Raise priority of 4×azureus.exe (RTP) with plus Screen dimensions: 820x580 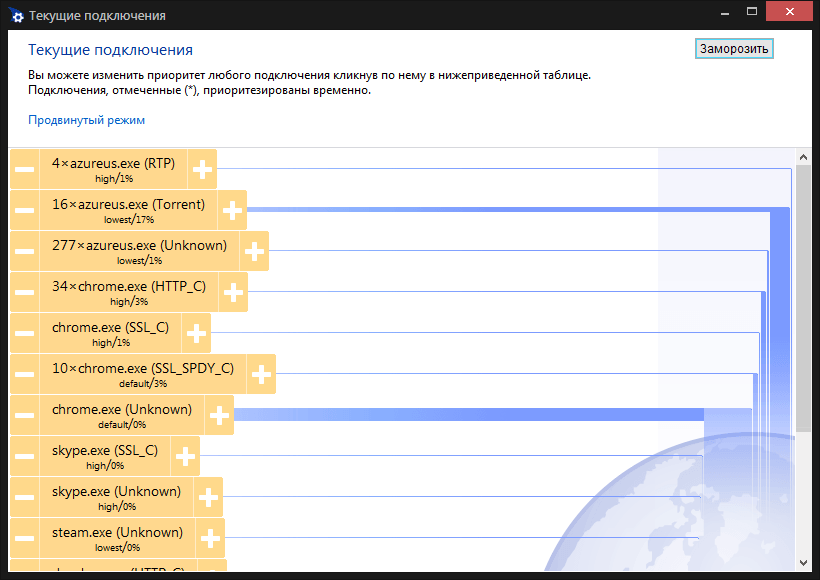click(x=202, y=169)
